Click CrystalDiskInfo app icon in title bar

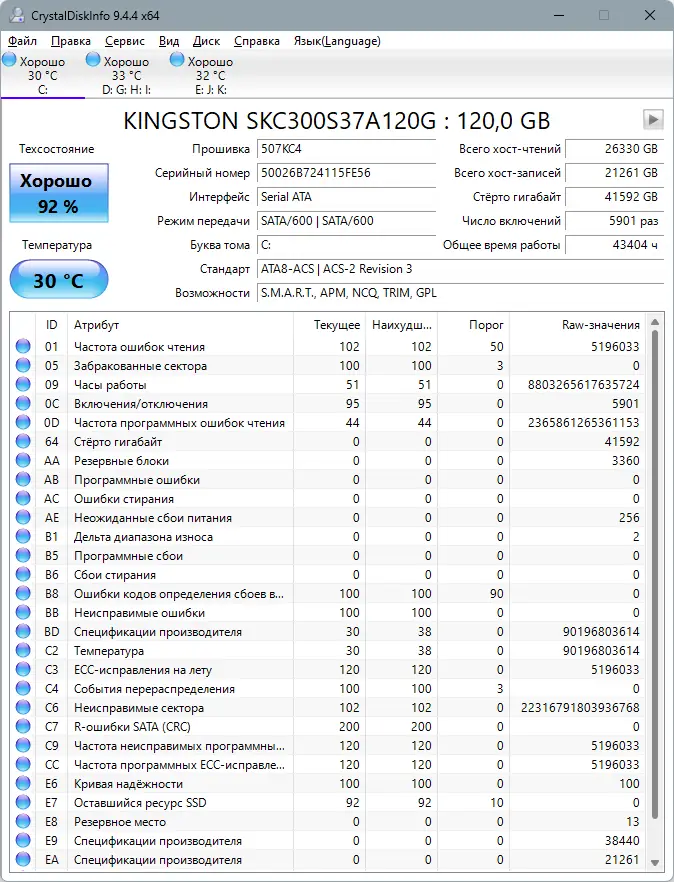(17, 15)
